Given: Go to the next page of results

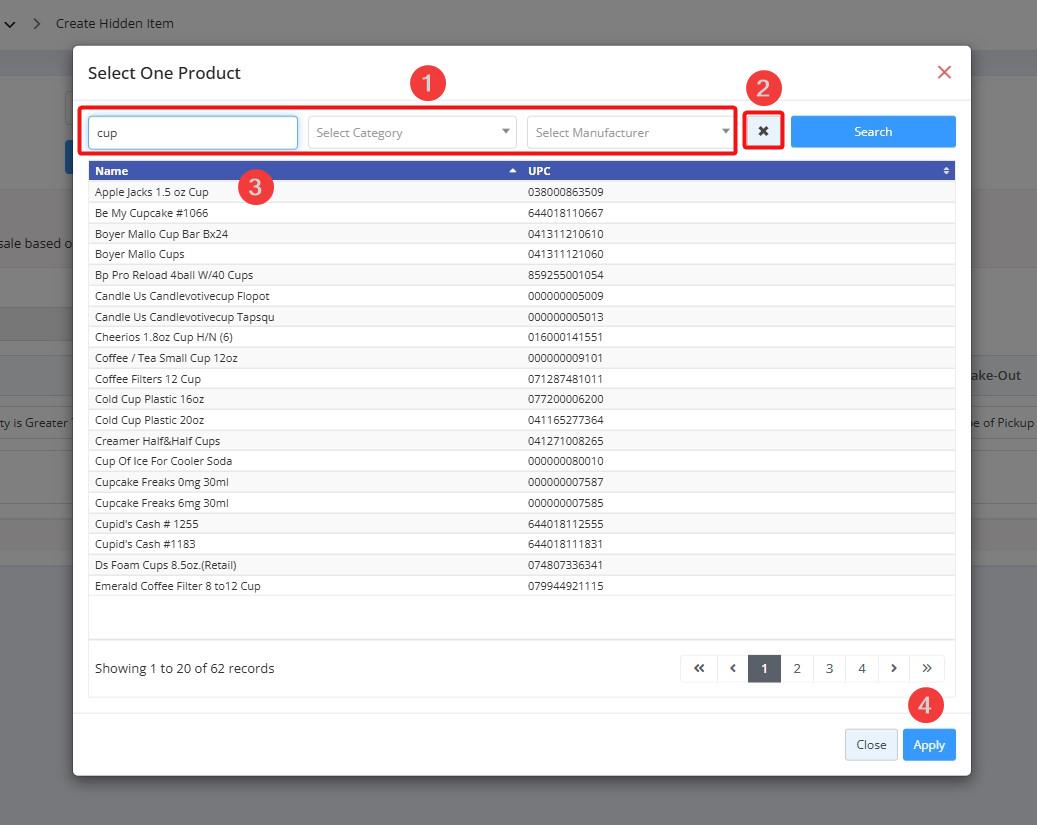Looking at the screenshot, I should [x=893, y=668].
